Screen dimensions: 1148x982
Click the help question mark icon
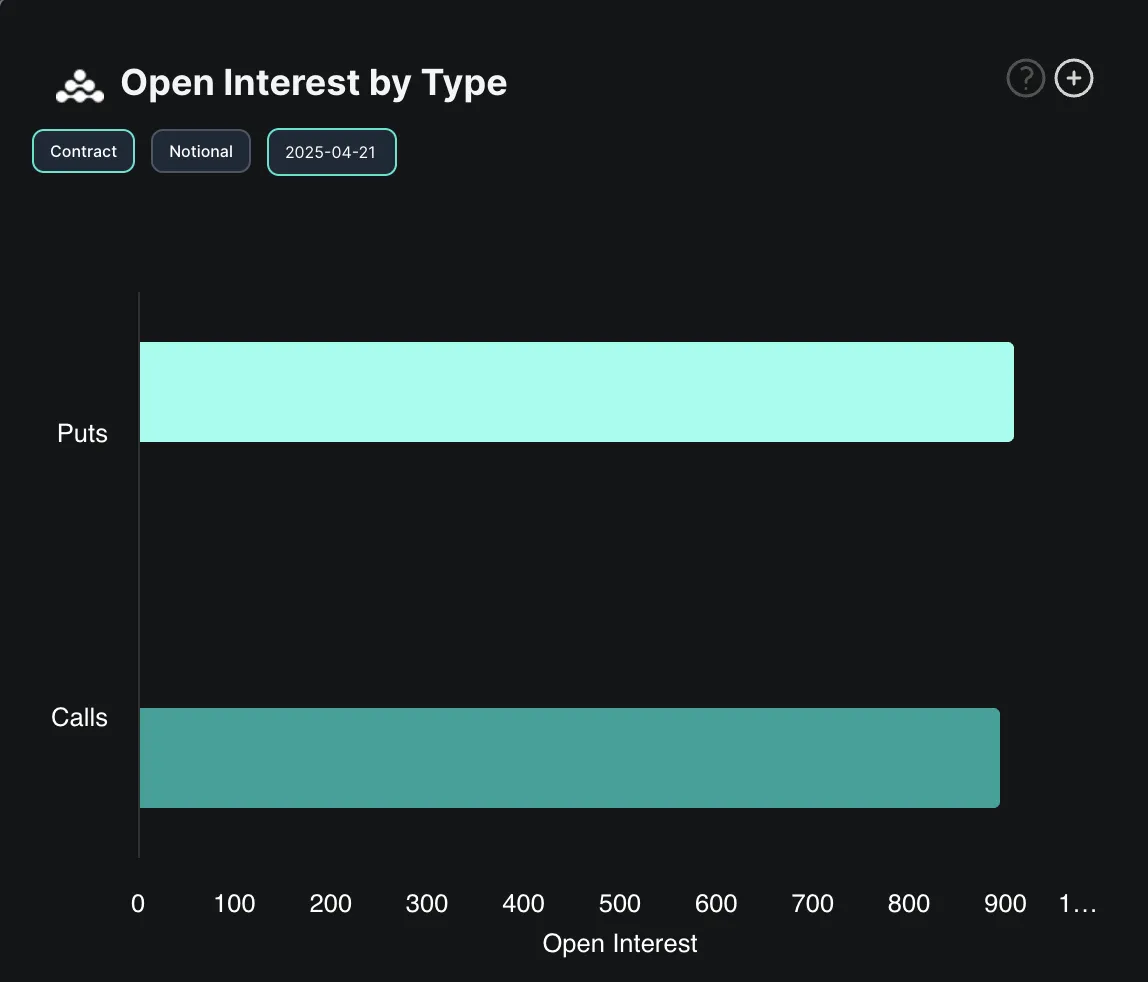pos(1025,78)
